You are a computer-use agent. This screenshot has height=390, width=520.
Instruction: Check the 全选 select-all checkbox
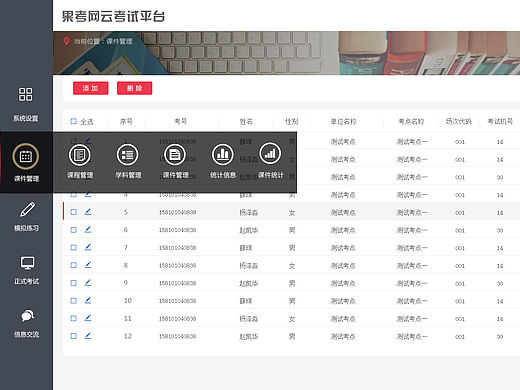pyautogui.click(x=73, y=121)
